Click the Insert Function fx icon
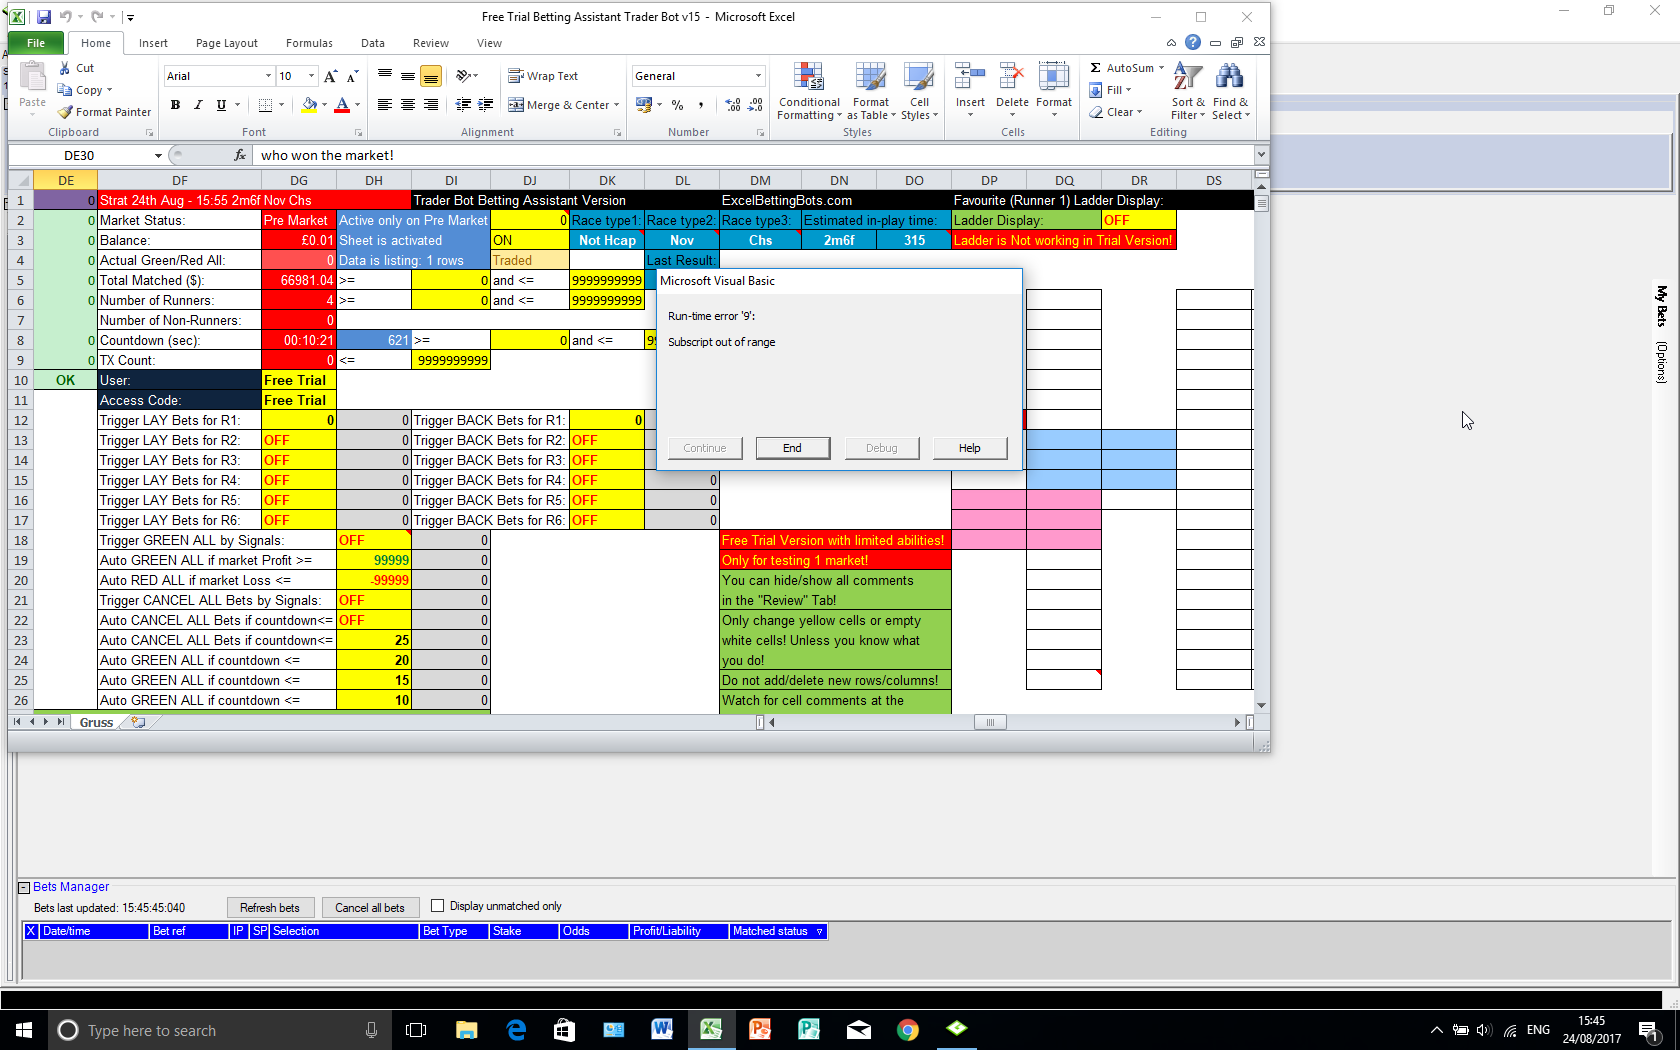This screenshot has width=1680, height=1050. pos(240,155)
